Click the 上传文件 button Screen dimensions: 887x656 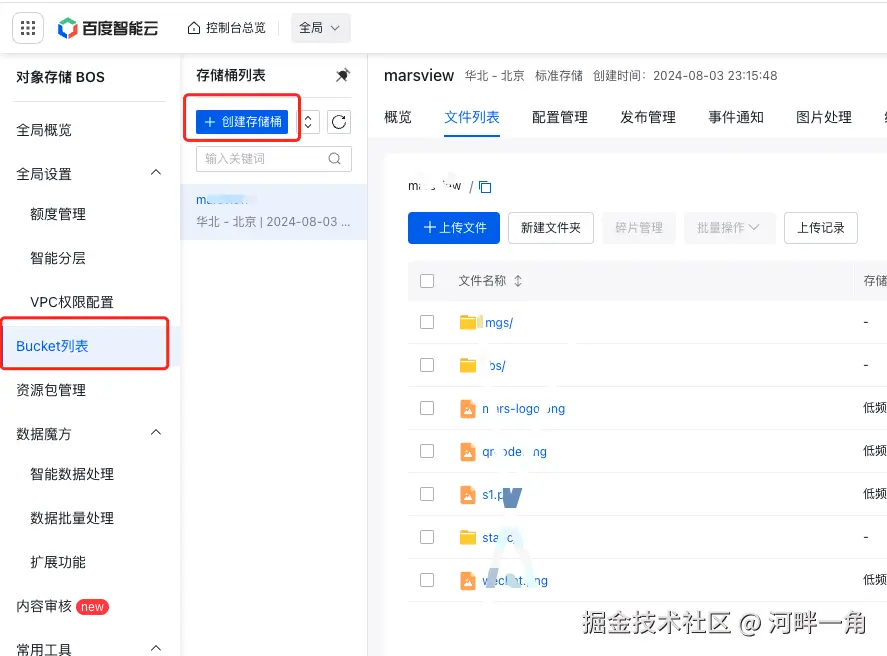point(454,228)
